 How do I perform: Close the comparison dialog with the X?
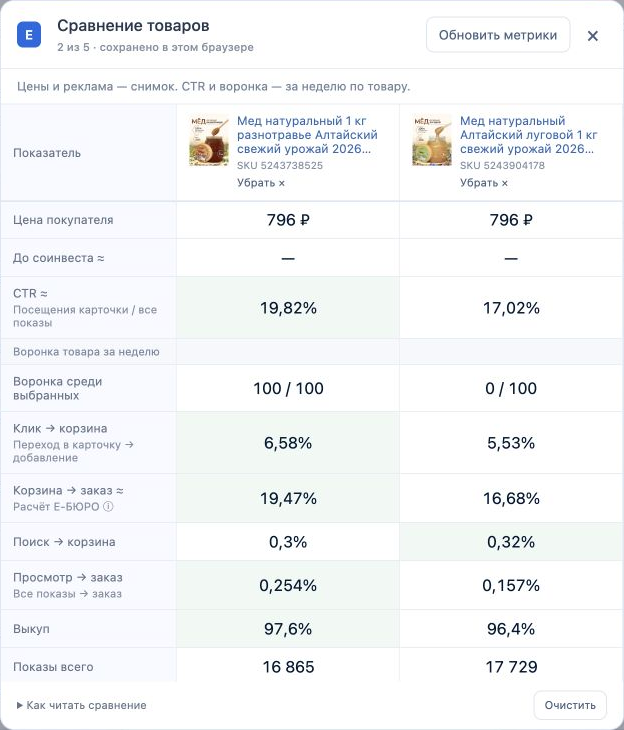592,36
